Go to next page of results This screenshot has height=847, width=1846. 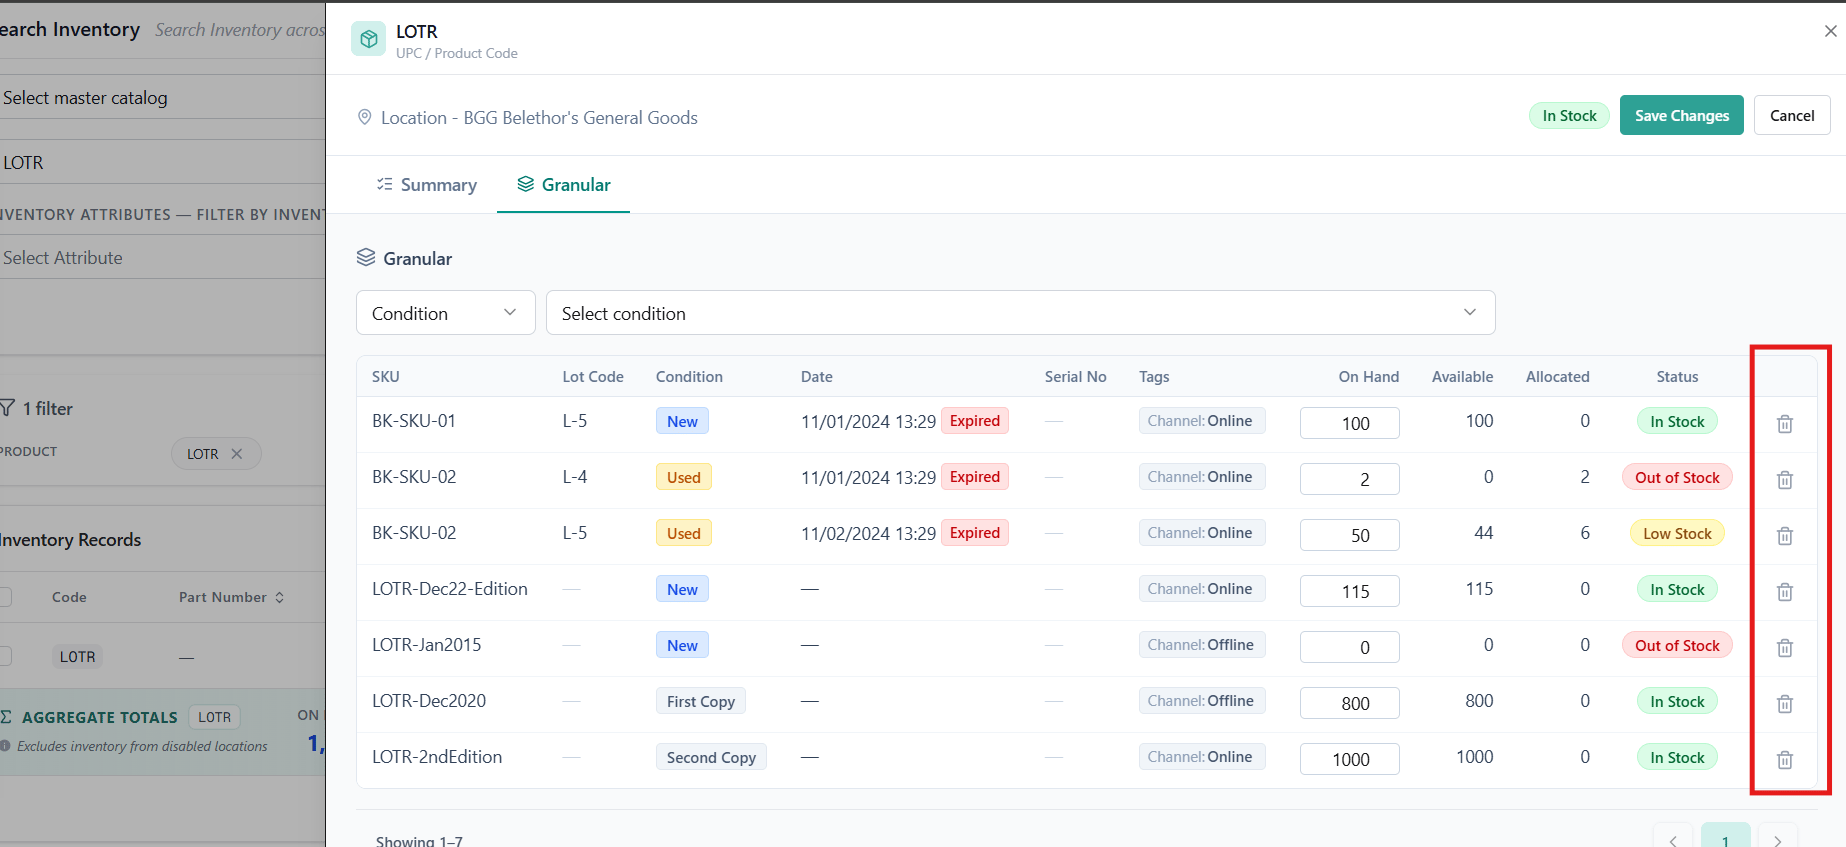coord(1777,840)
